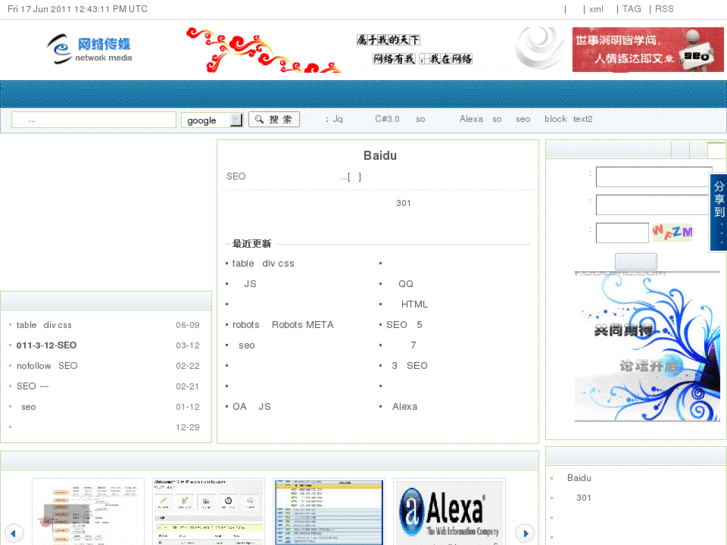The image size is (727, 545).
Task: Open the 301 article link
Action: (x=403, y=203)
